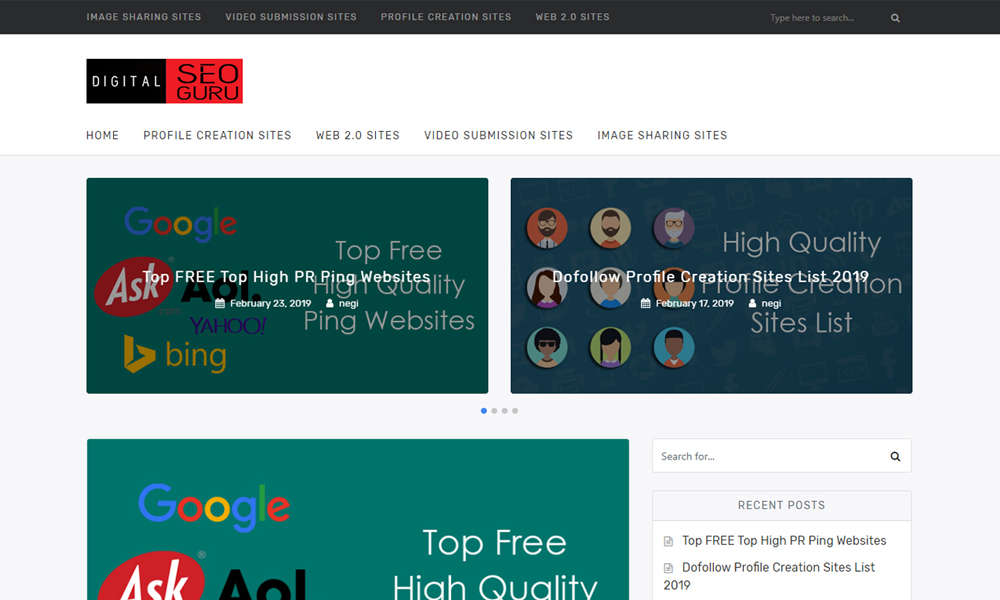Click the user icon next to first negi author
The image size is (1000, 600).
click(330, 303)
